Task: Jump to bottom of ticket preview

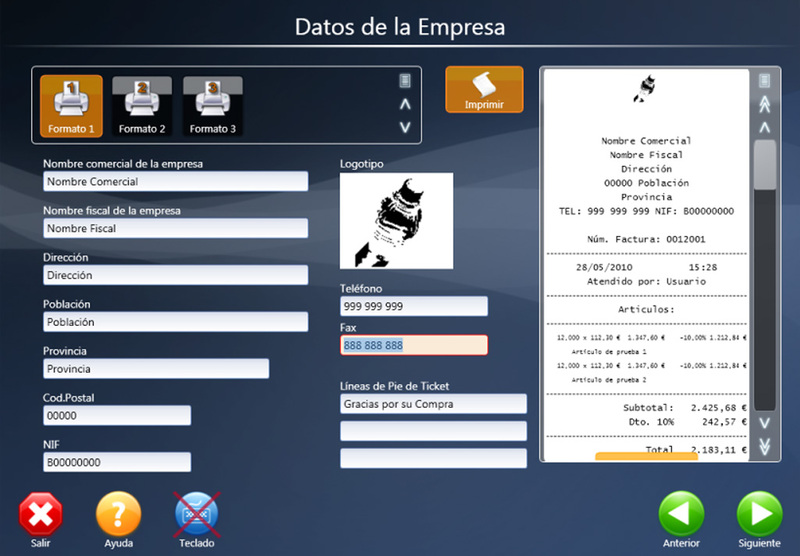Action: point(765,447)
